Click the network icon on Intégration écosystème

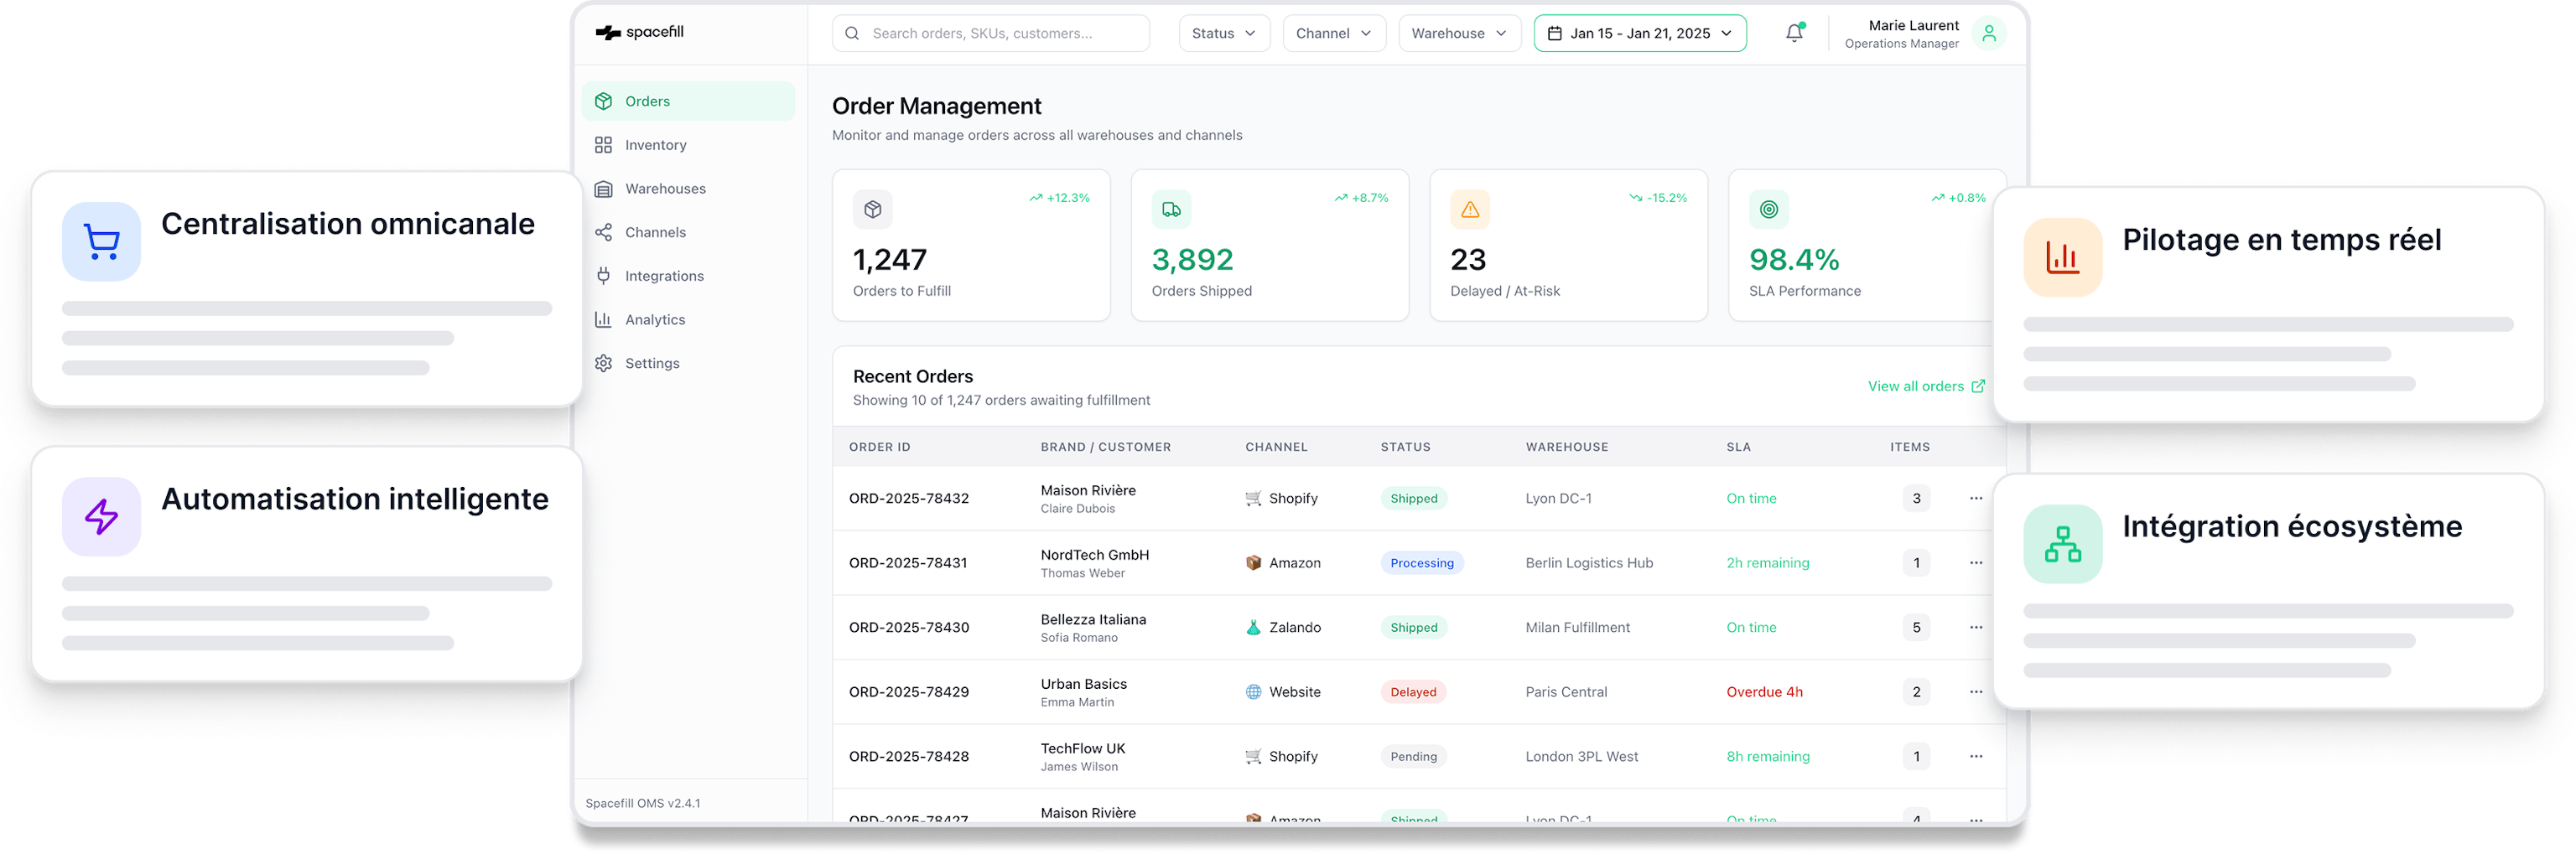[2062, 544]
